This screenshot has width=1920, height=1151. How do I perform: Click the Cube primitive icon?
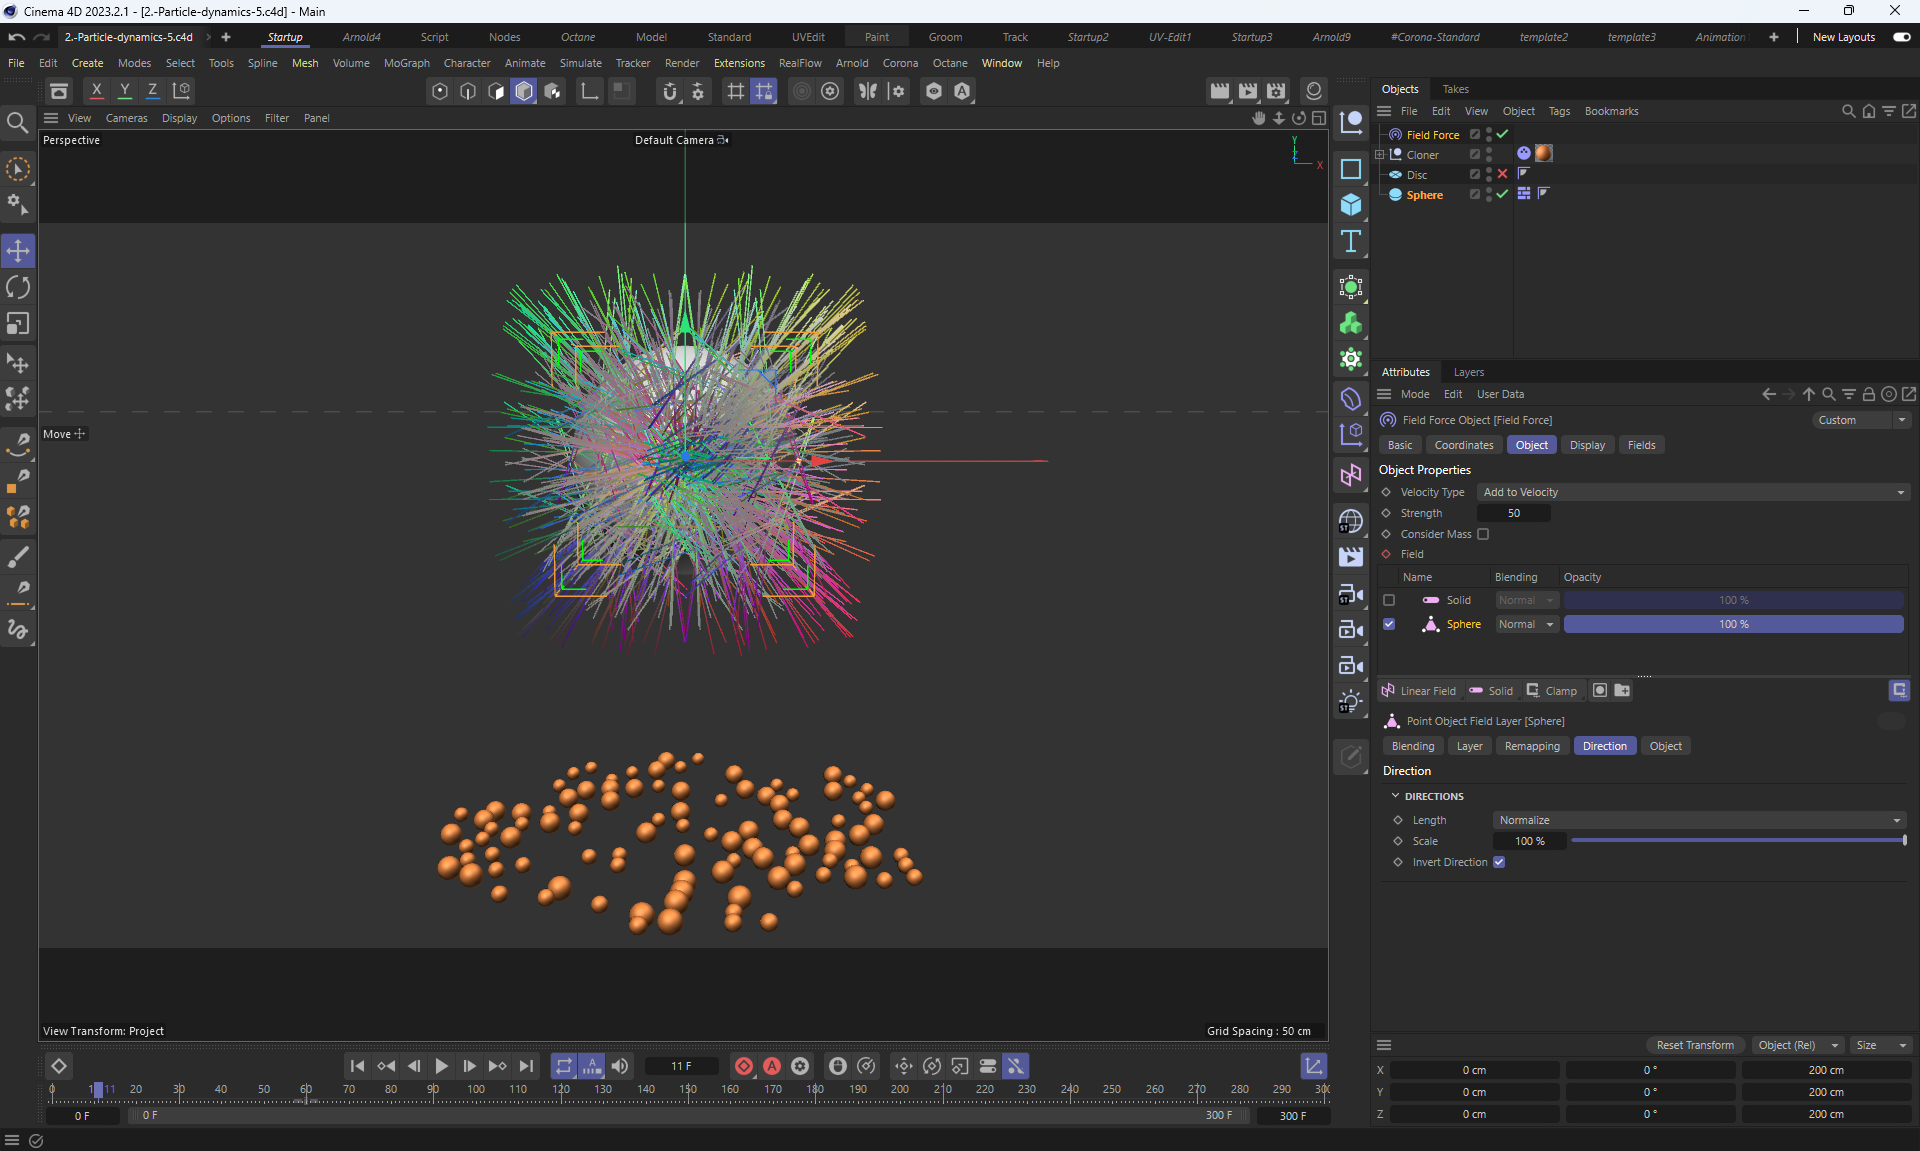pyautogui.click(x=1350, y=205)
